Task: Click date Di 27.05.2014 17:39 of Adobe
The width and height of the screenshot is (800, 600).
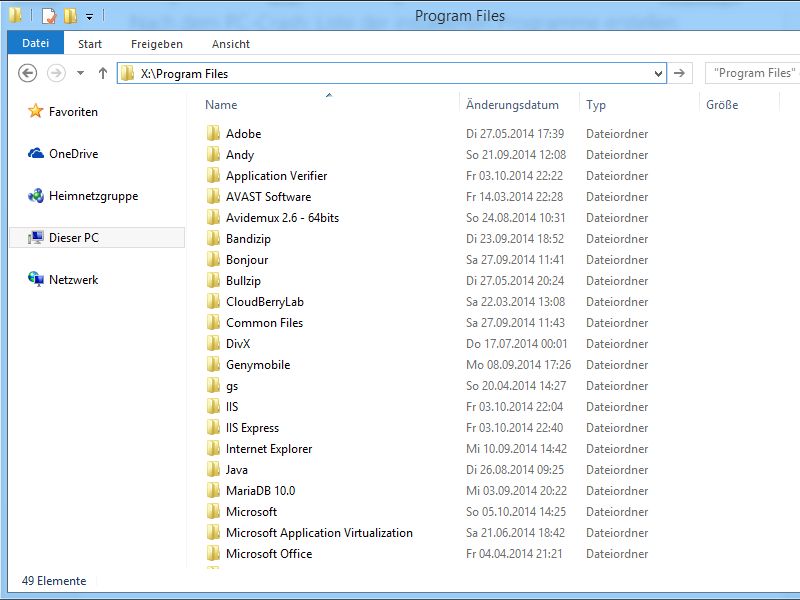Action: click(x=515, y=134)
